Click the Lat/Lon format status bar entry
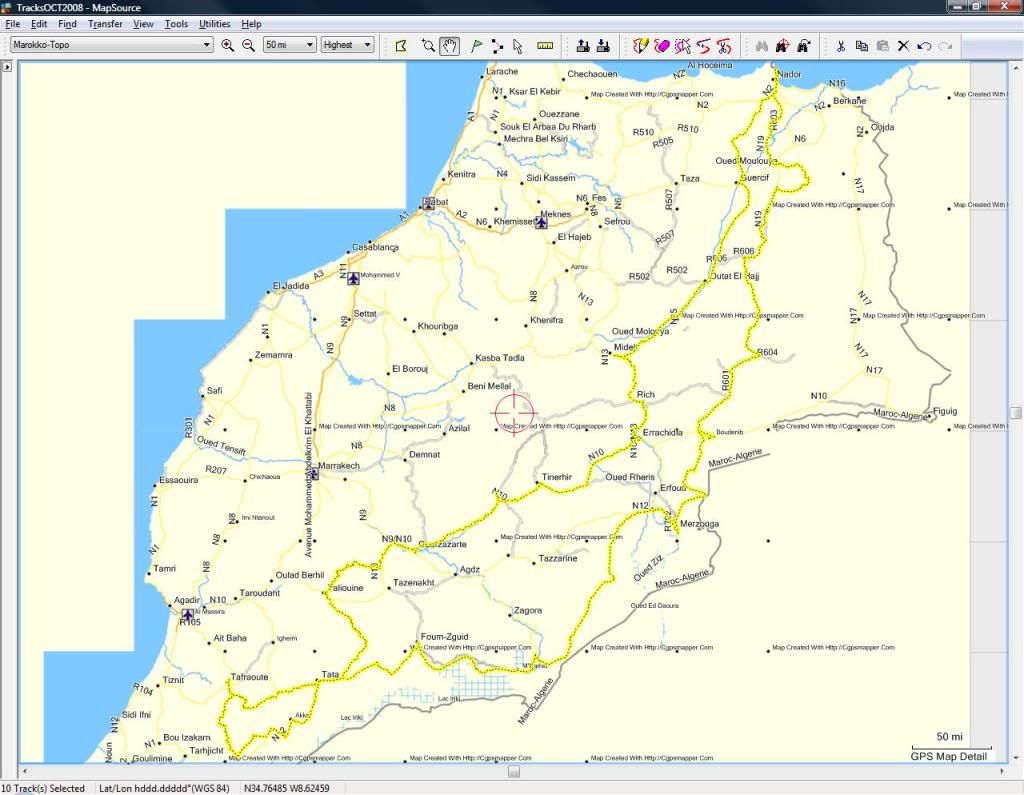 point(164,788)
